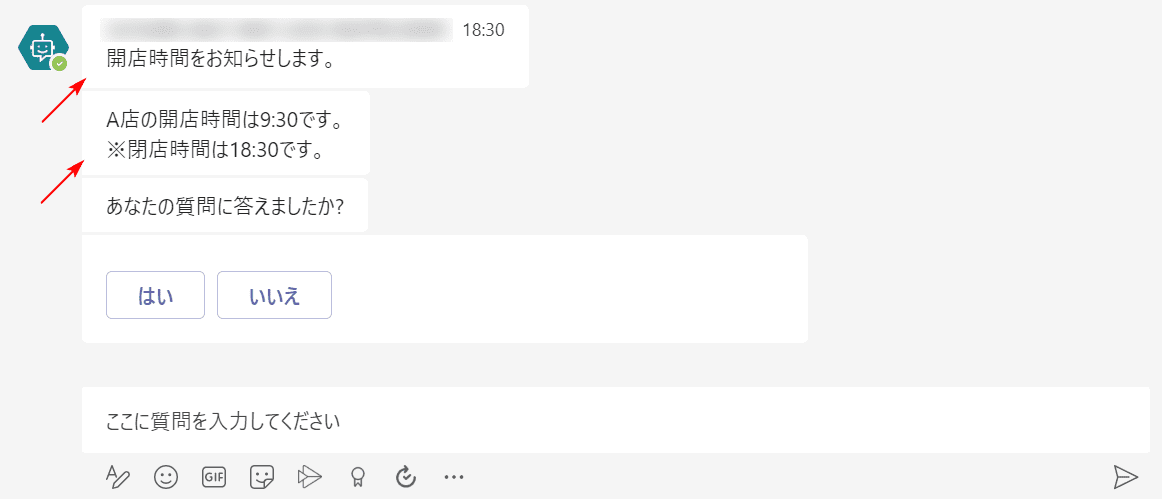
Task: Answer はい to the bot's question
Action: pos(156,295)
